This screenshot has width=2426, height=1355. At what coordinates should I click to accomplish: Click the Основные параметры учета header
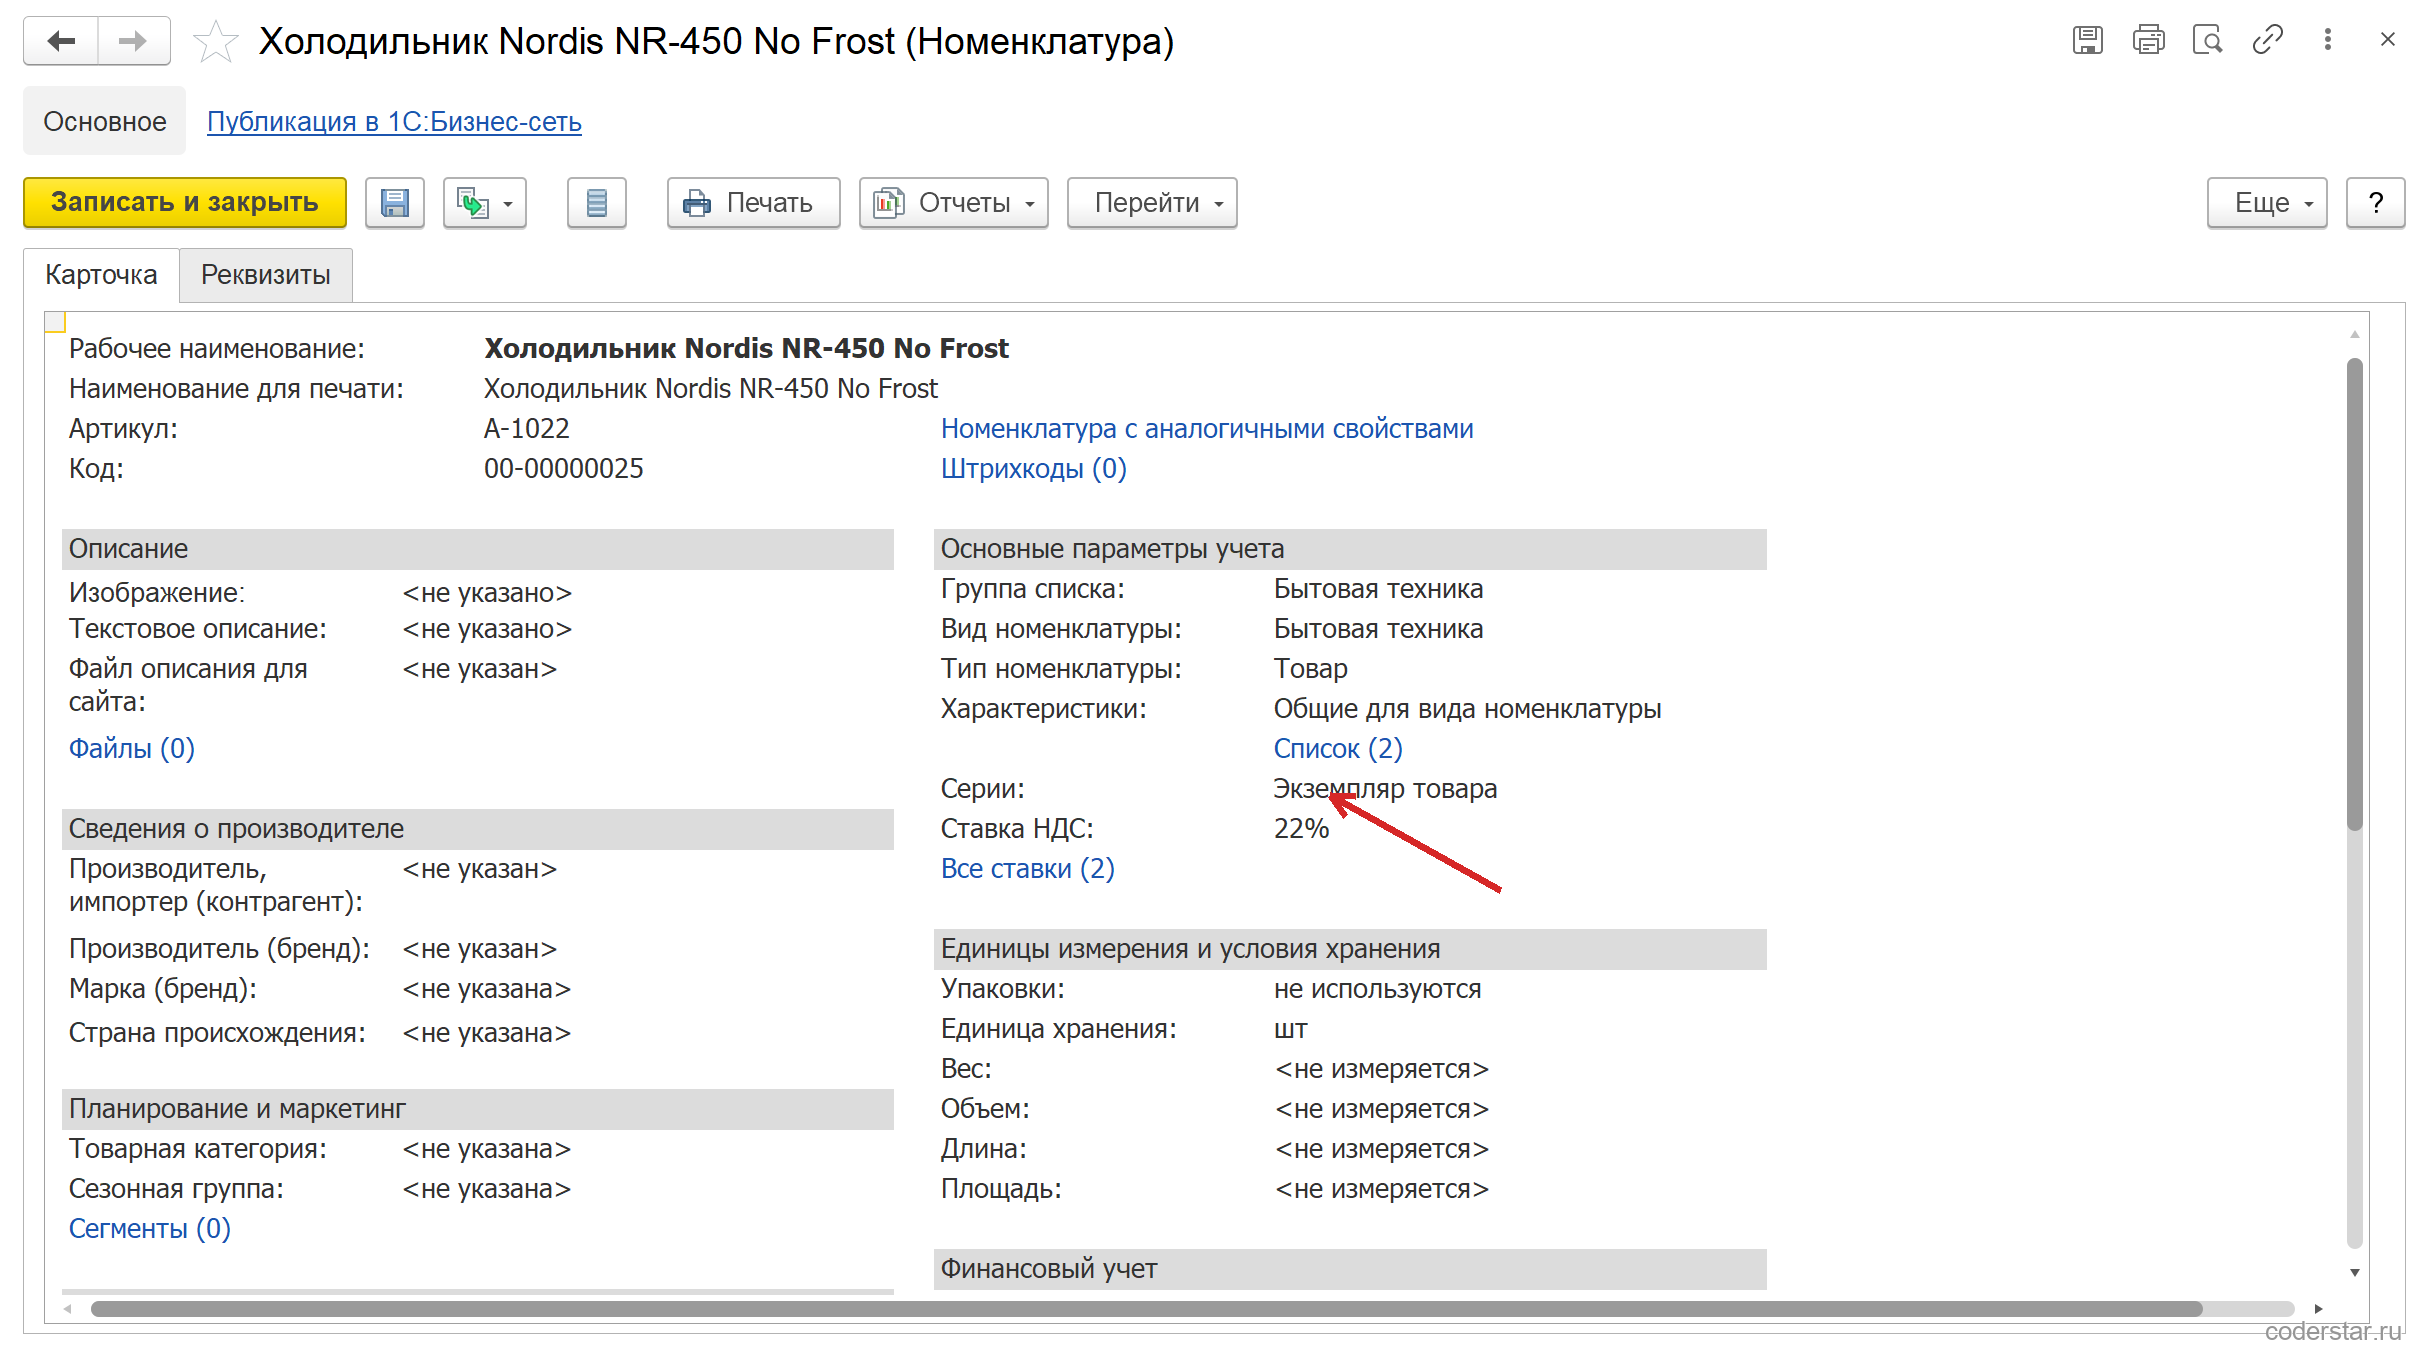click(1350, 549)
